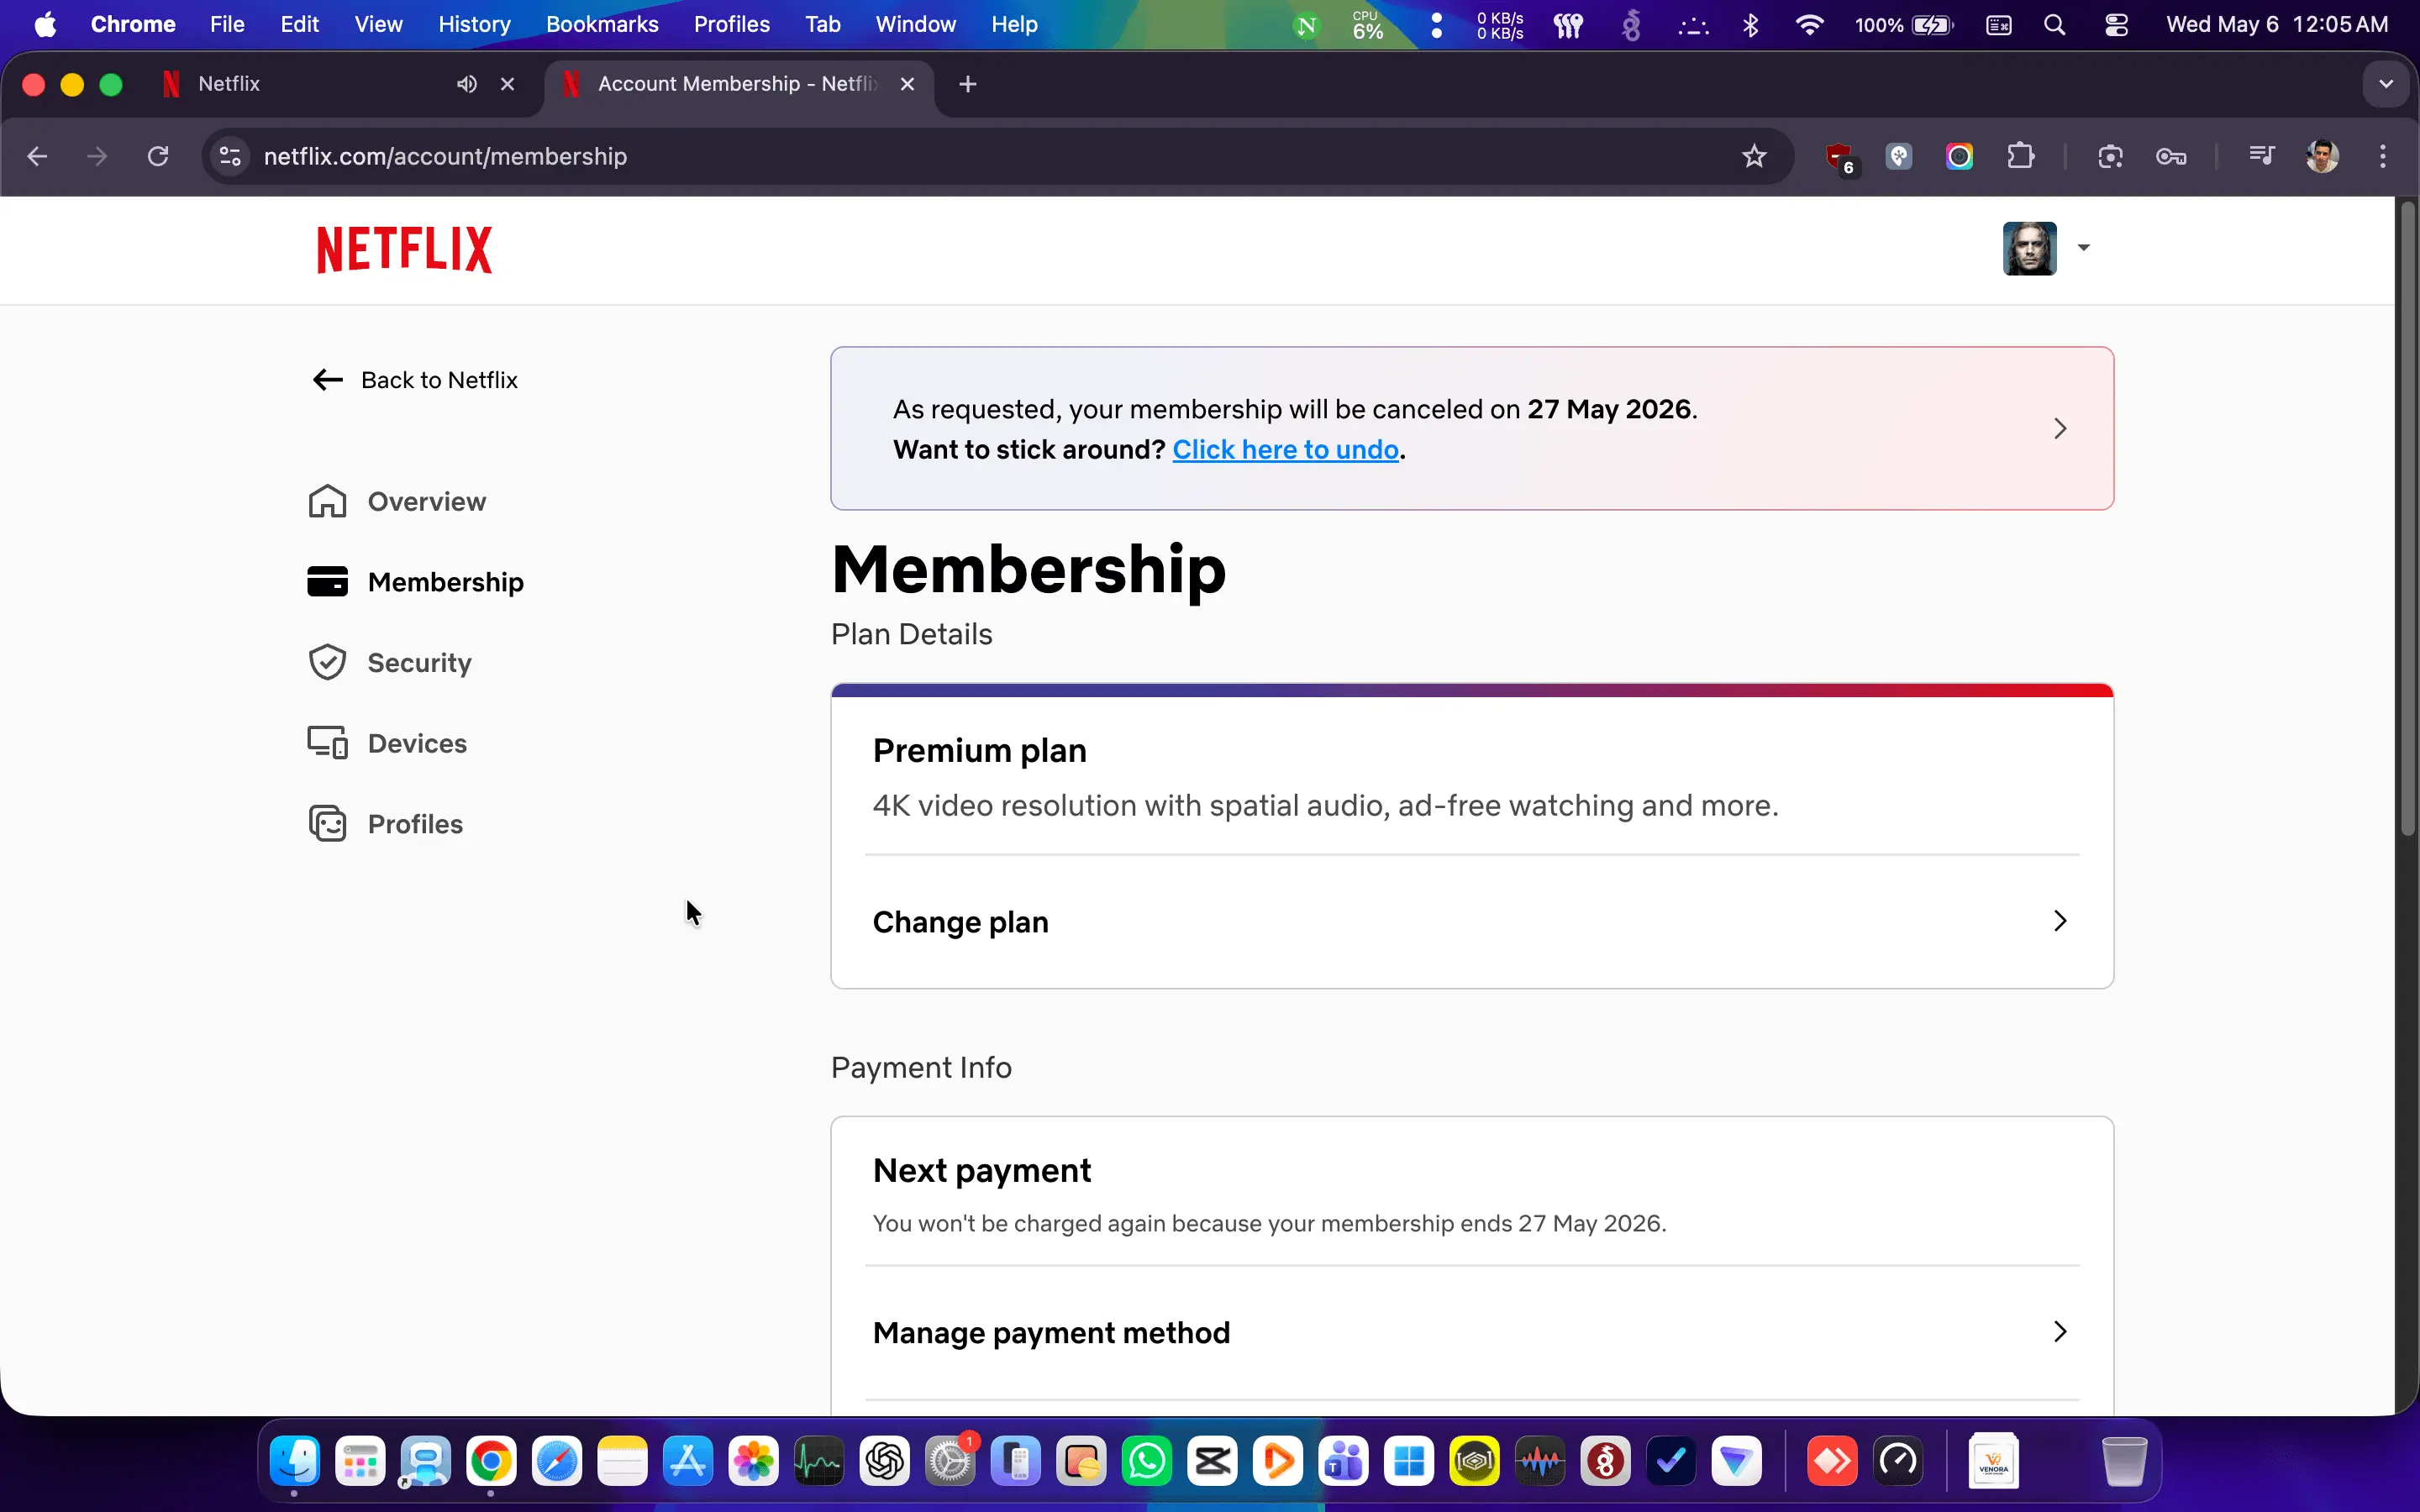Open the media controls toolbar icon
The height and width of the screenshot is (1512, 2420).
2262,156
